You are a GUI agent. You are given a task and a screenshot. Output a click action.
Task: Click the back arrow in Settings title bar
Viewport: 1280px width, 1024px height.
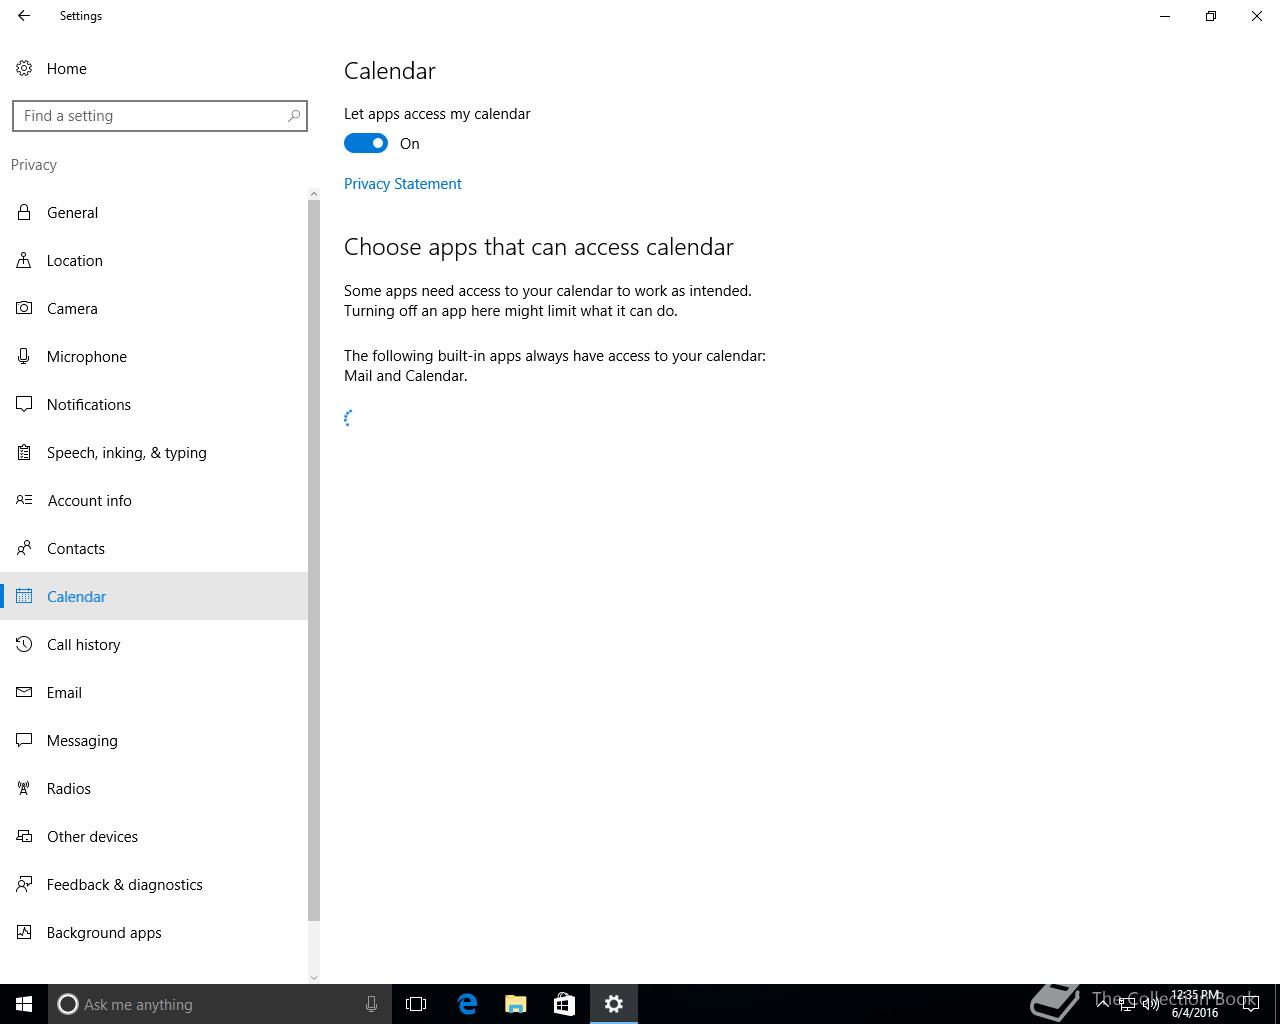(24, 16)
